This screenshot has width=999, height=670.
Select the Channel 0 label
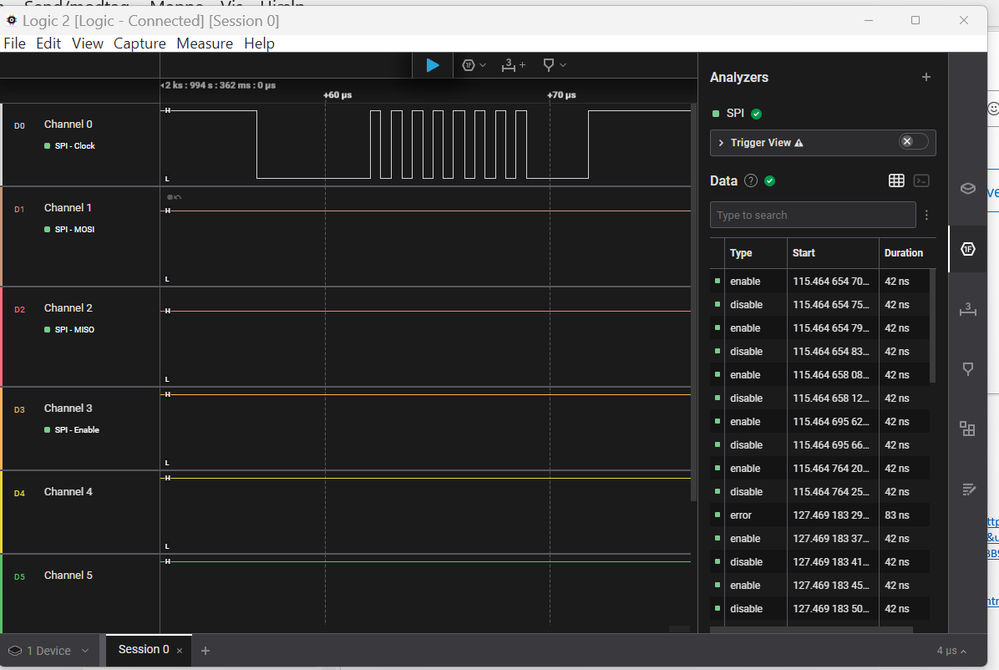[68, 124]
